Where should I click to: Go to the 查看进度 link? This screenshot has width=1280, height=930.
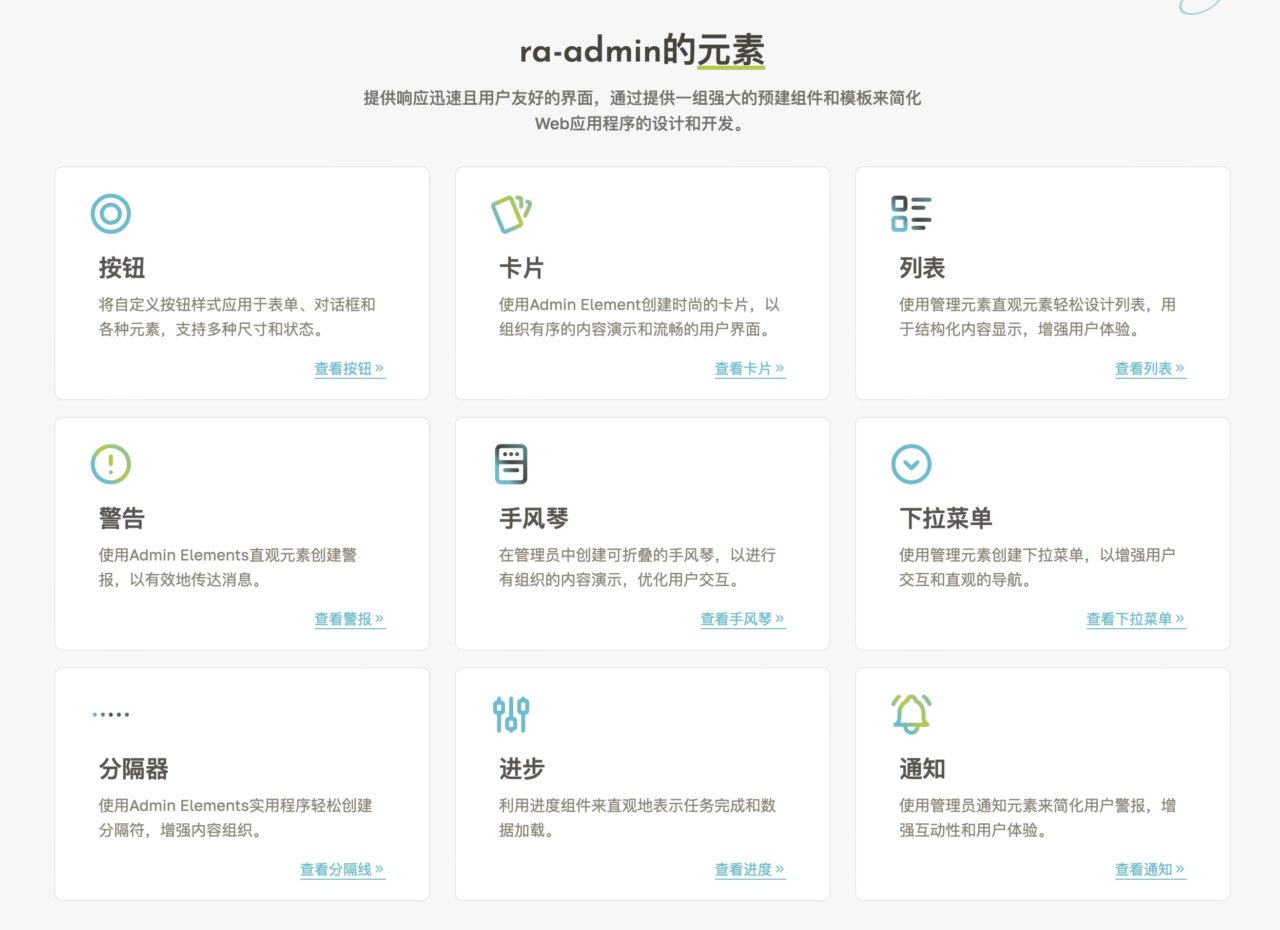[x=750, y=870]
